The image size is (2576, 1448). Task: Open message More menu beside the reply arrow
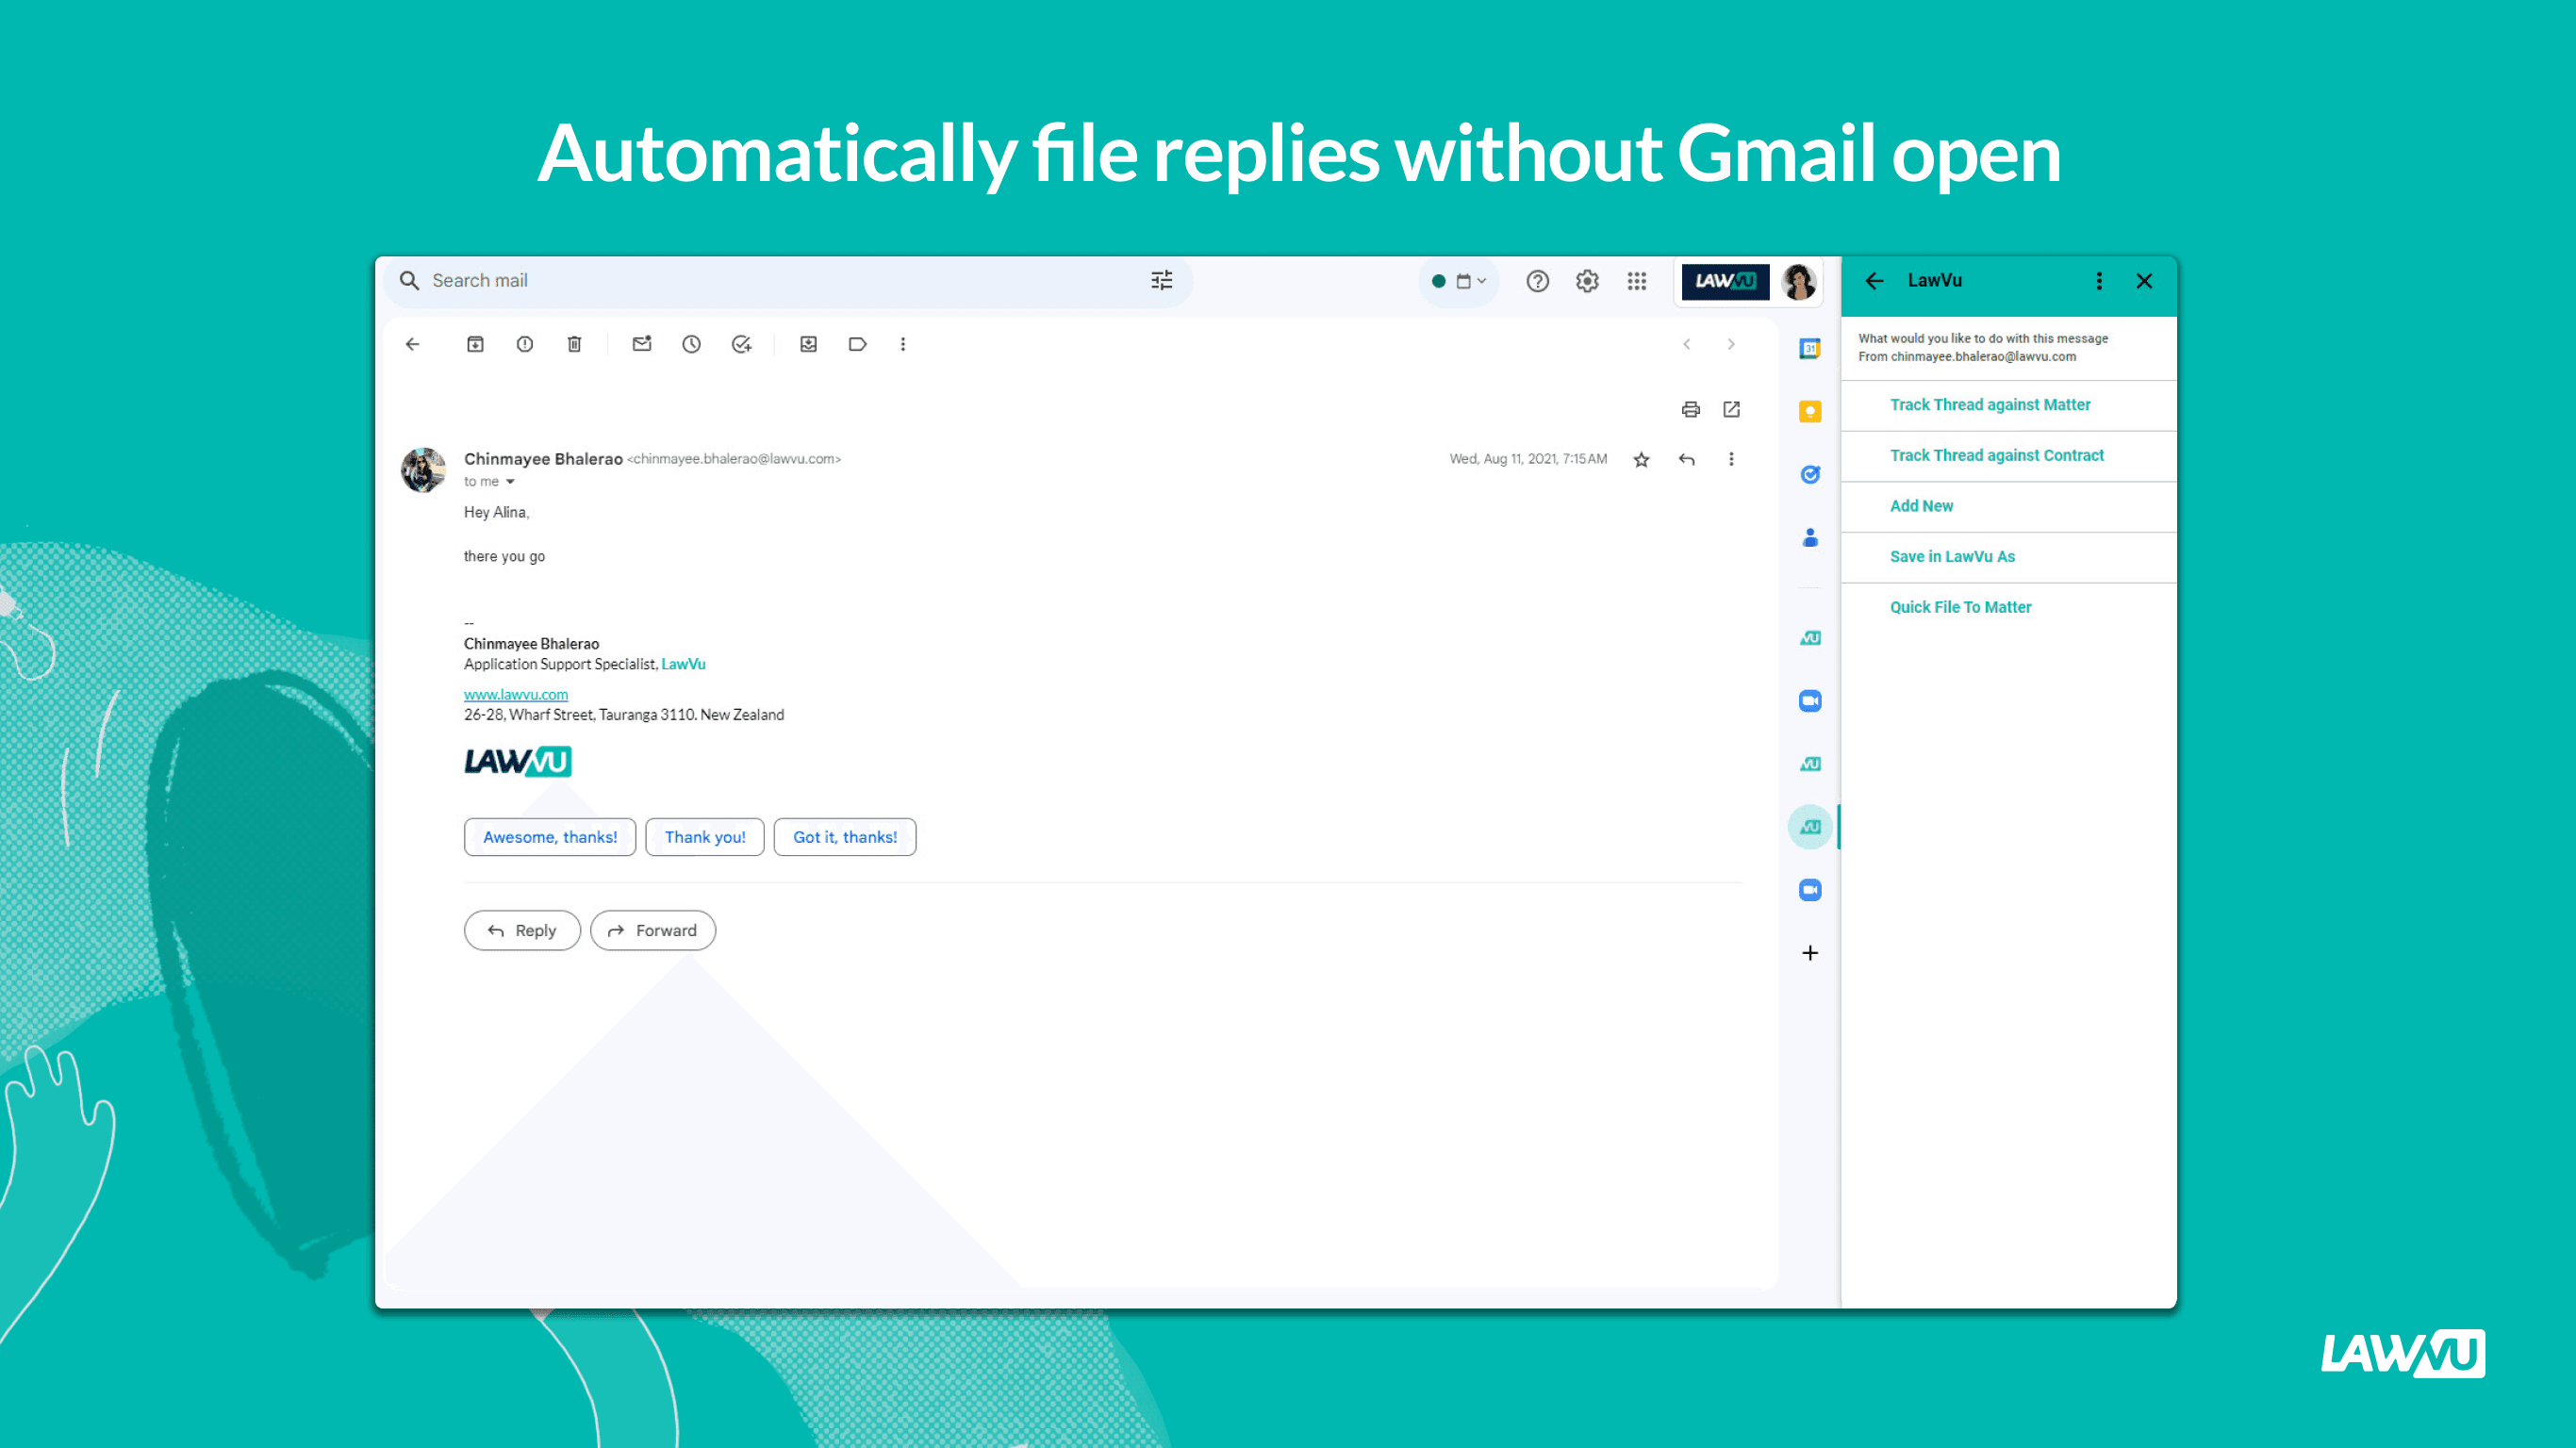(1732, 459)
